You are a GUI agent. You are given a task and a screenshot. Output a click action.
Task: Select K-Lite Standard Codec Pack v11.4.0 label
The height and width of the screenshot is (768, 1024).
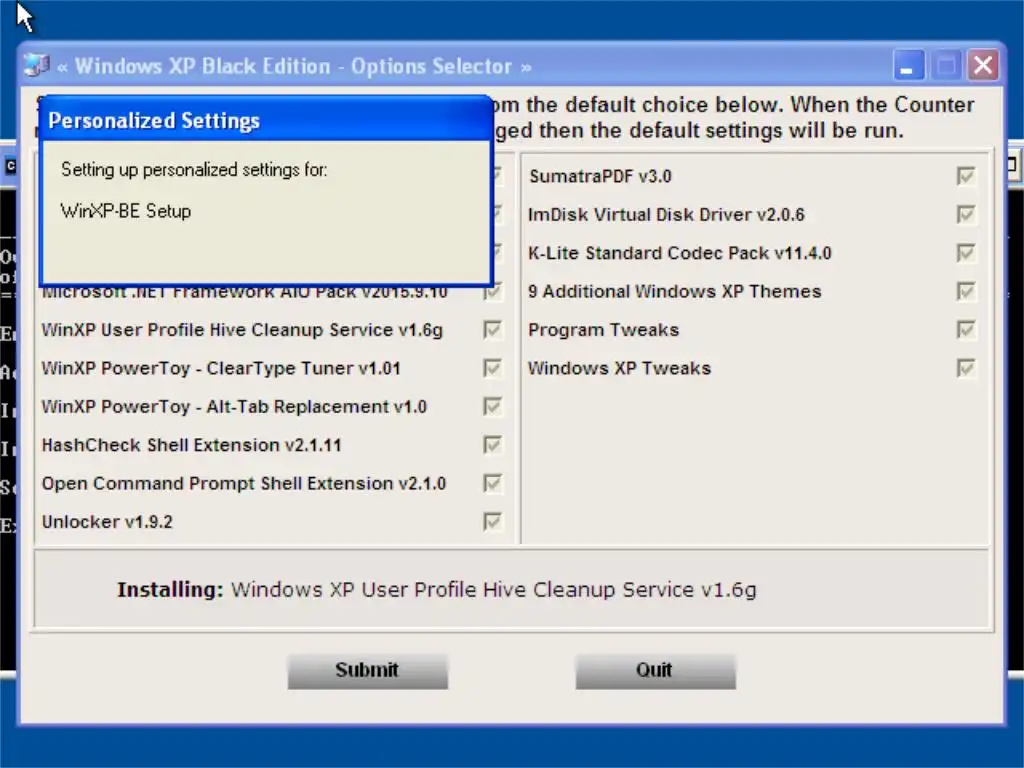[679, 253]
